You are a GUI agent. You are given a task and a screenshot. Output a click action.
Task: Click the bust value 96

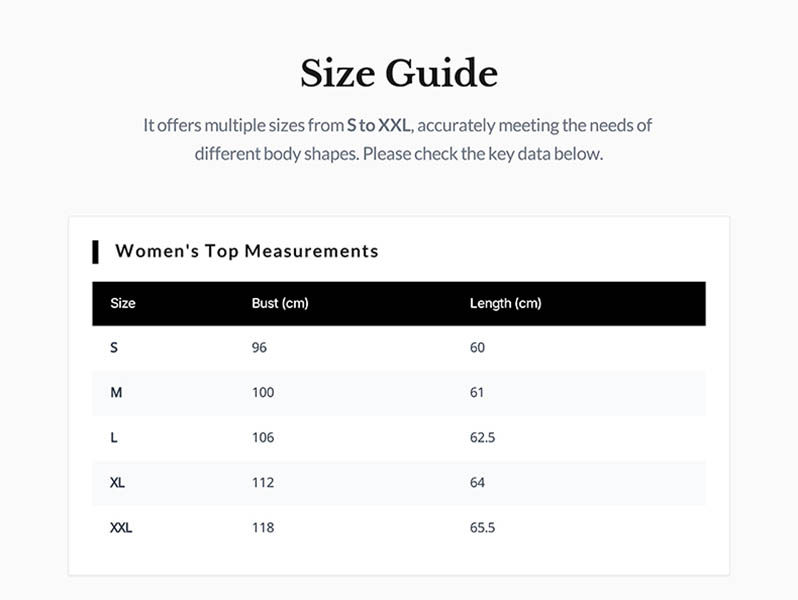(x=259, y=348)
